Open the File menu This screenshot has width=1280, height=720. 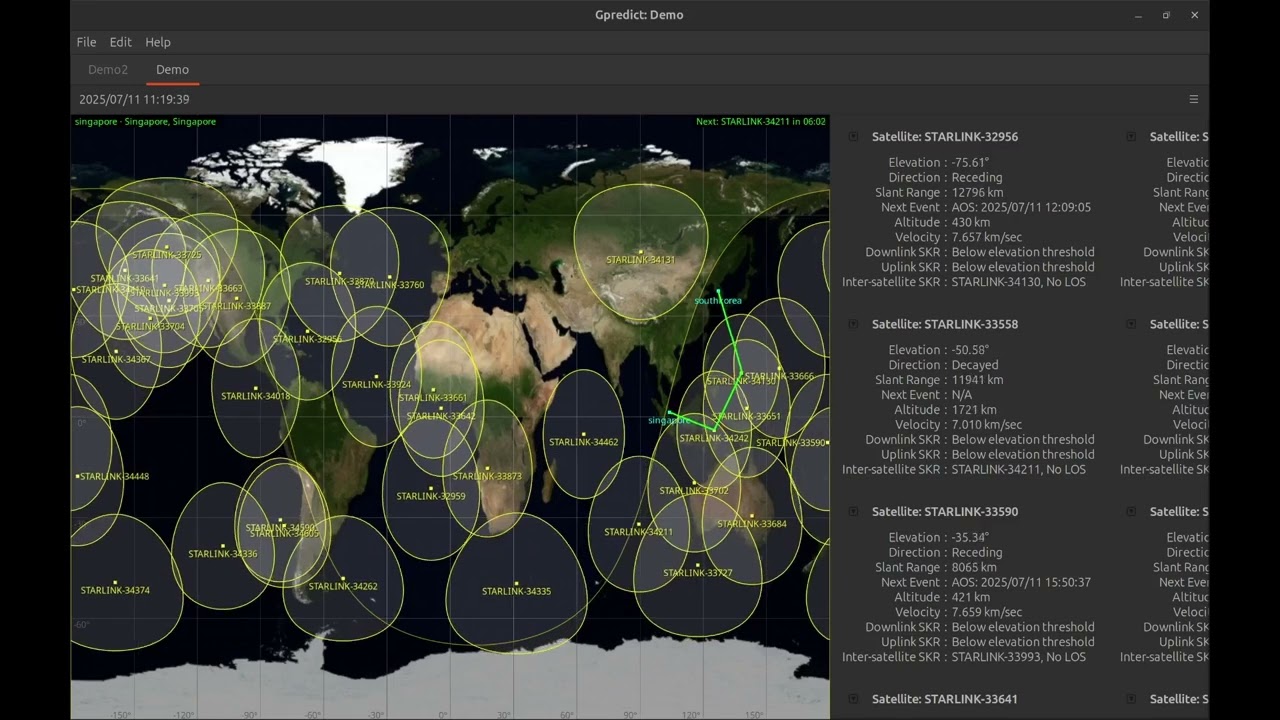click(x=87, y=42)
